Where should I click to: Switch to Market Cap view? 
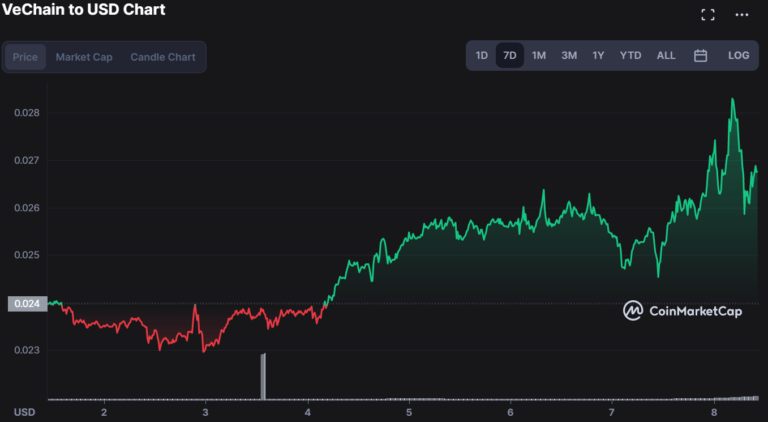pos(84,57)
